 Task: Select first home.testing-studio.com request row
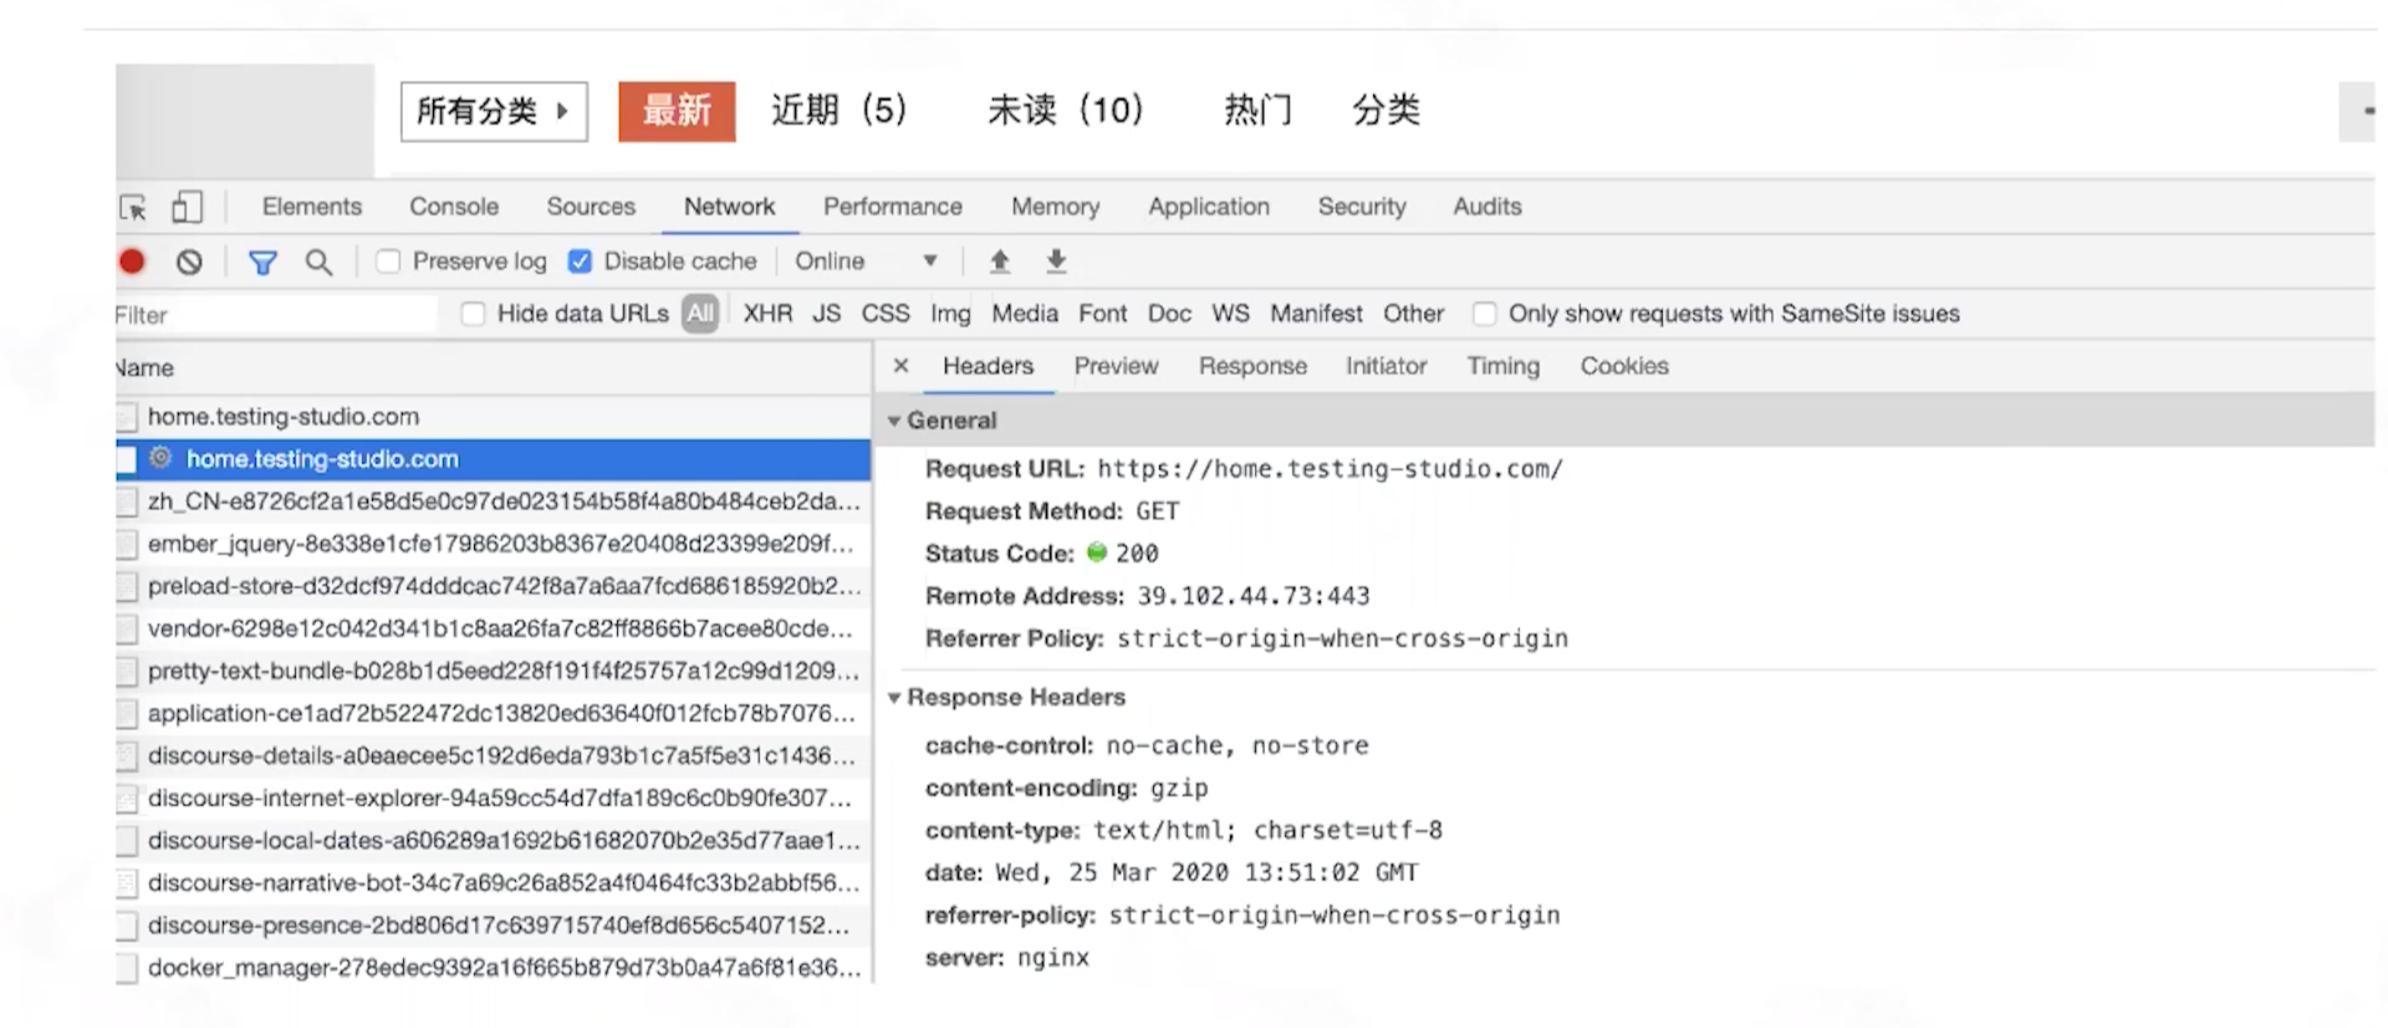[x=493, y=417]
